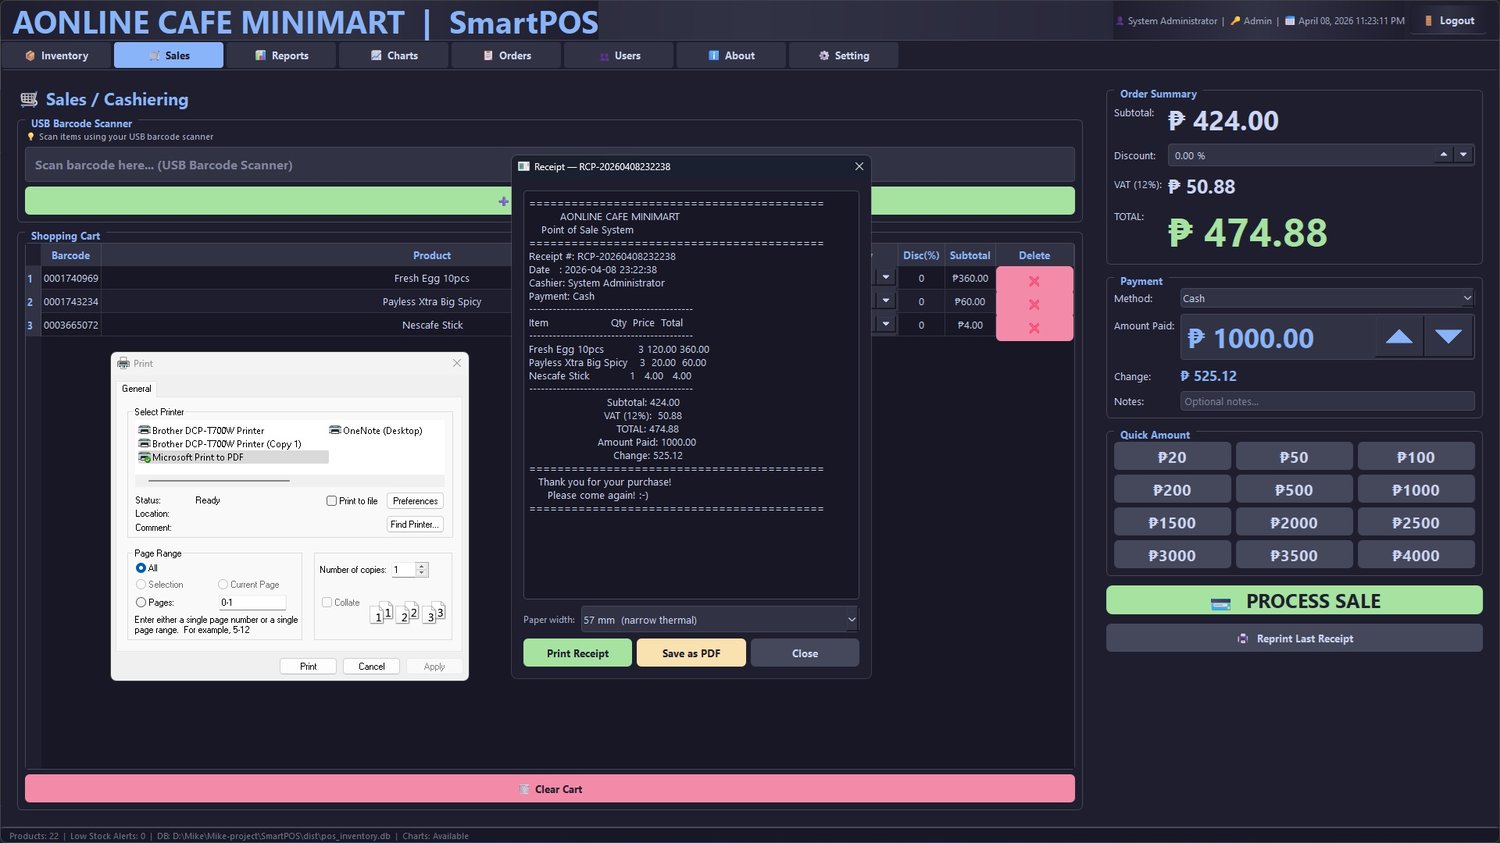The height and width of the screenshot is (843, 1500).
Task: Open the Payment Method dropdown
Action: click(1327, 298)
